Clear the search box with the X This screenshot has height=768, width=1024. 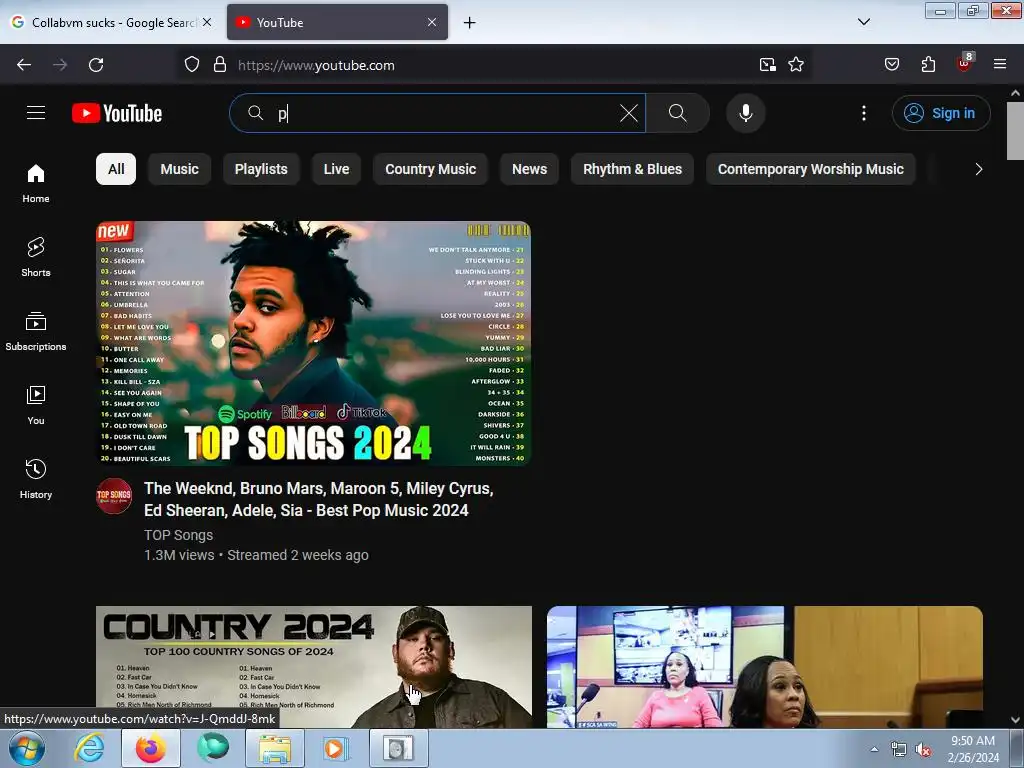[x=628, y=113]
